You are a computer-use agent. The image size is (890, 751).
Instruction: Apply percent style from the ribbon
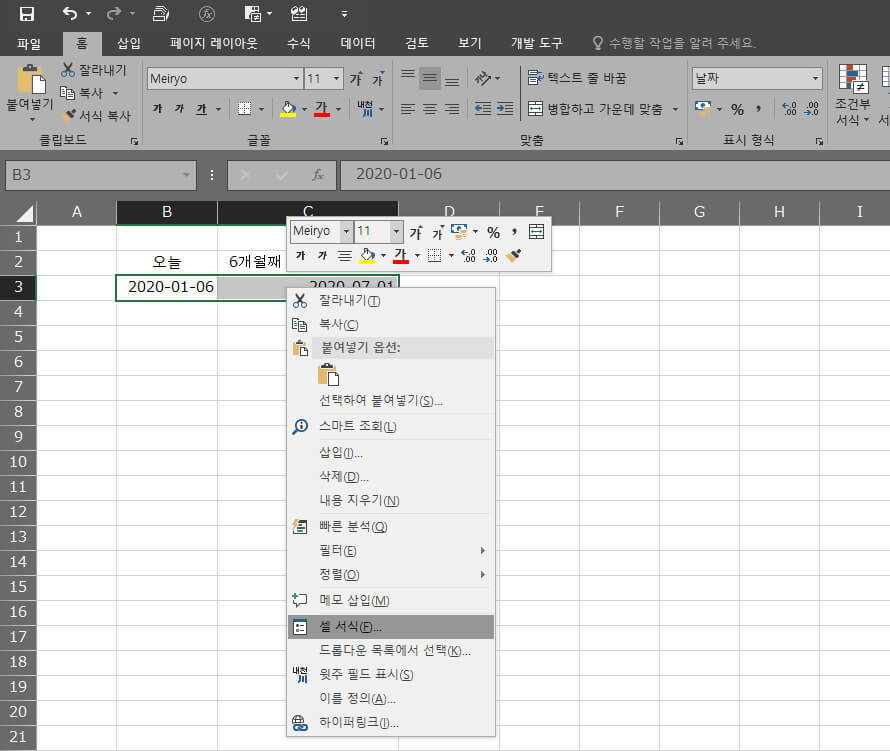point(737,108)
